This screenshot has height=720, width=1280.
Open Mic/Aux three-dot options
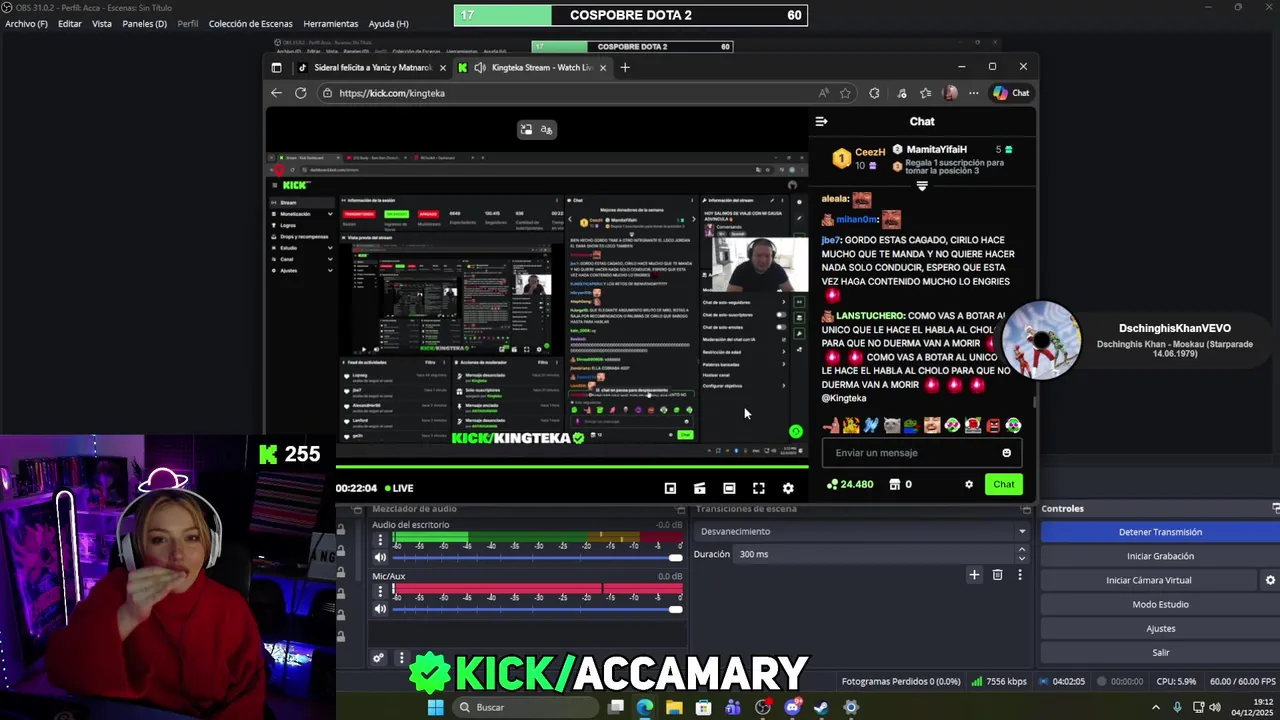[380, 592]
